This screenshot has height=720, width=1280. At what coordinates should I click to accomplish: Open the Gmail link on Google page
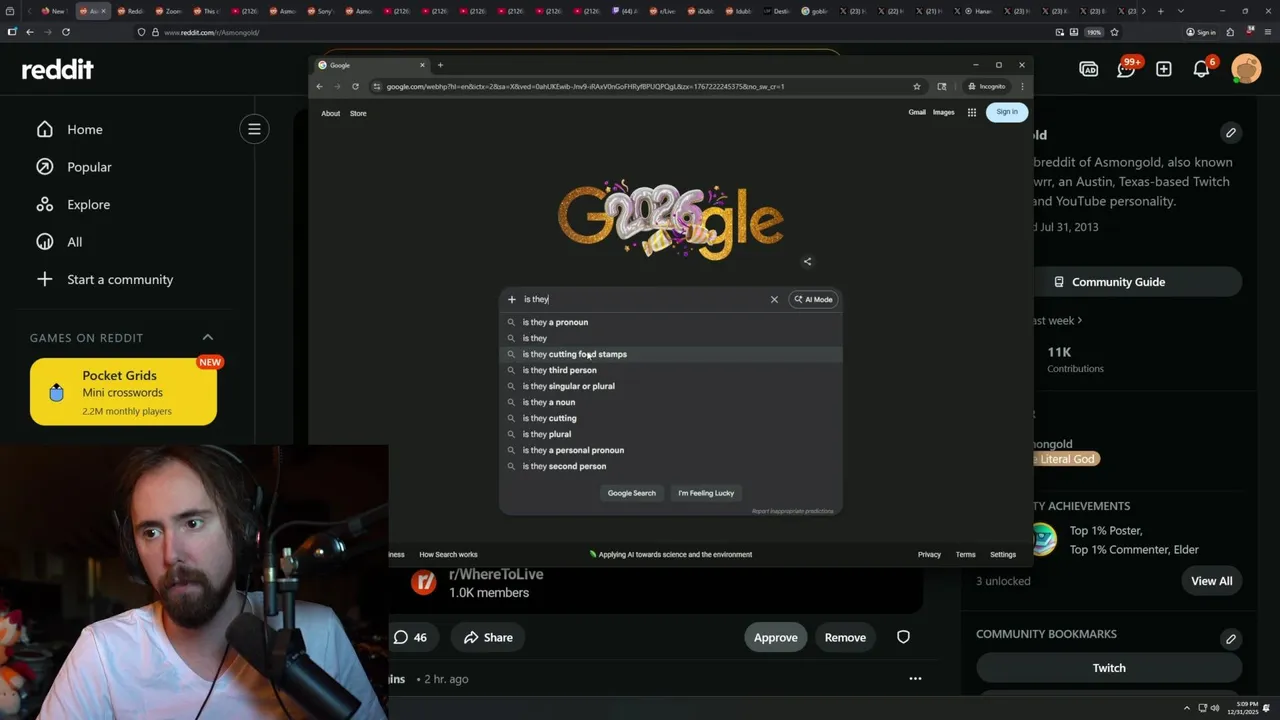coord(917,112)
